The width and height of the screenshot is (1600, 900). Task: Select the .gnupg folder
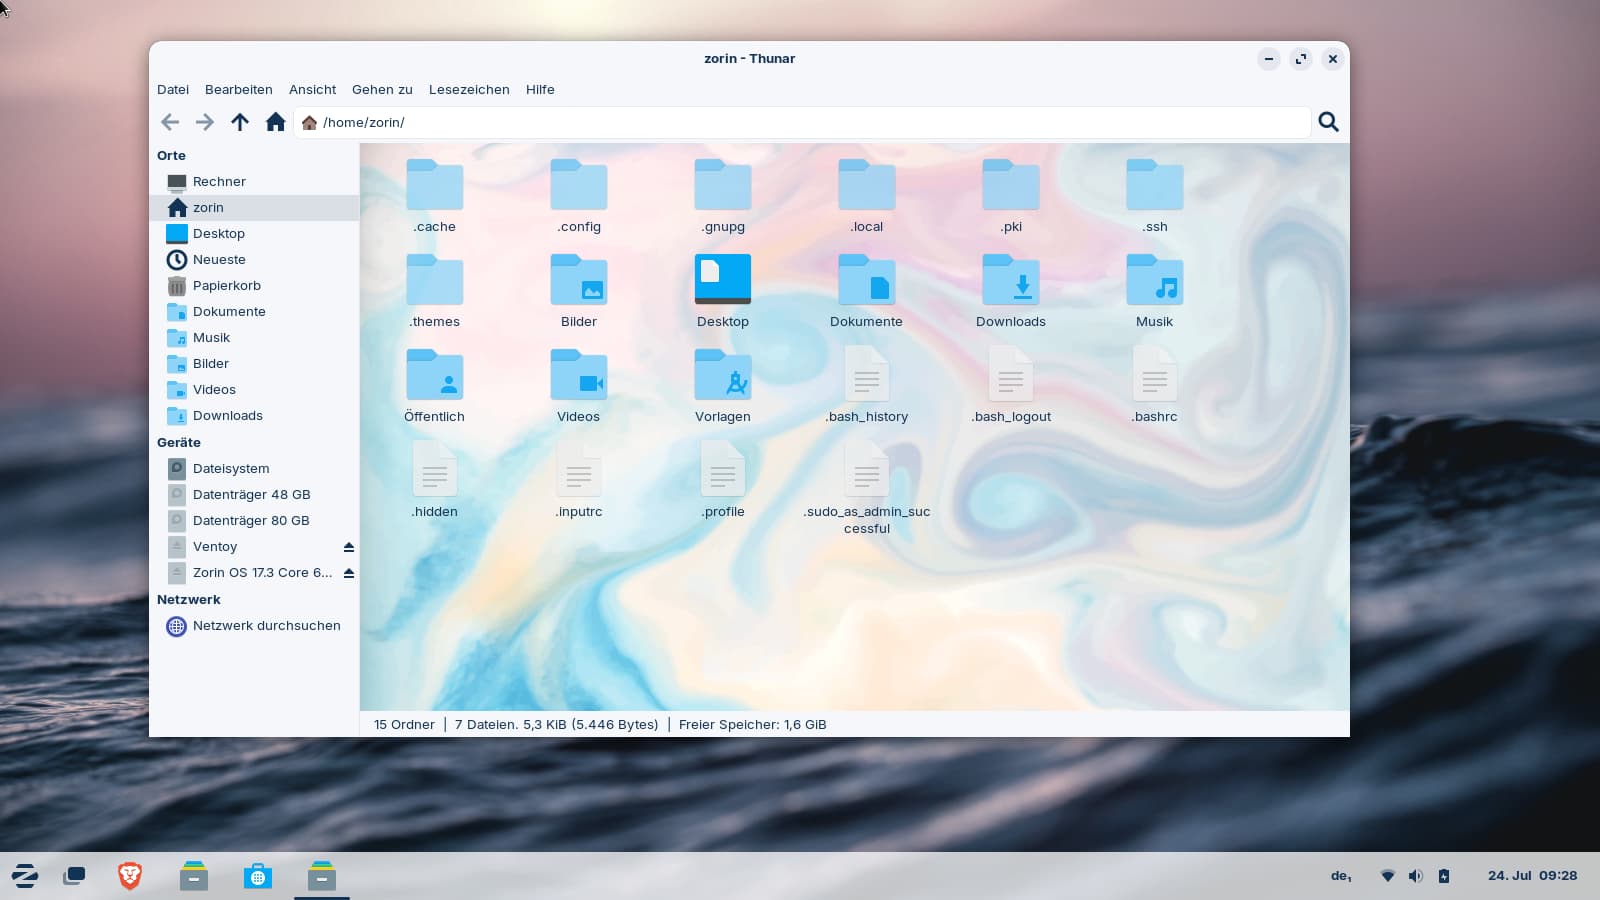coord(723,196)
